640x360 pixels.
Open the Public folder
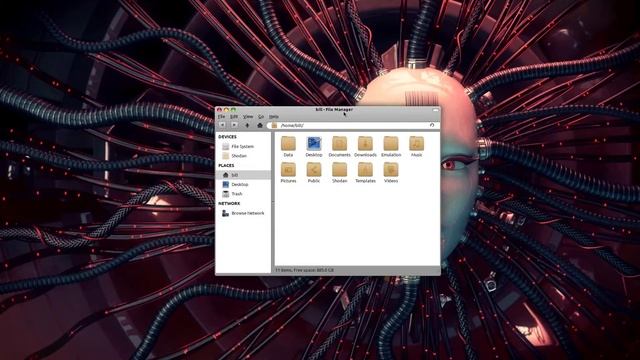point(314,172)
